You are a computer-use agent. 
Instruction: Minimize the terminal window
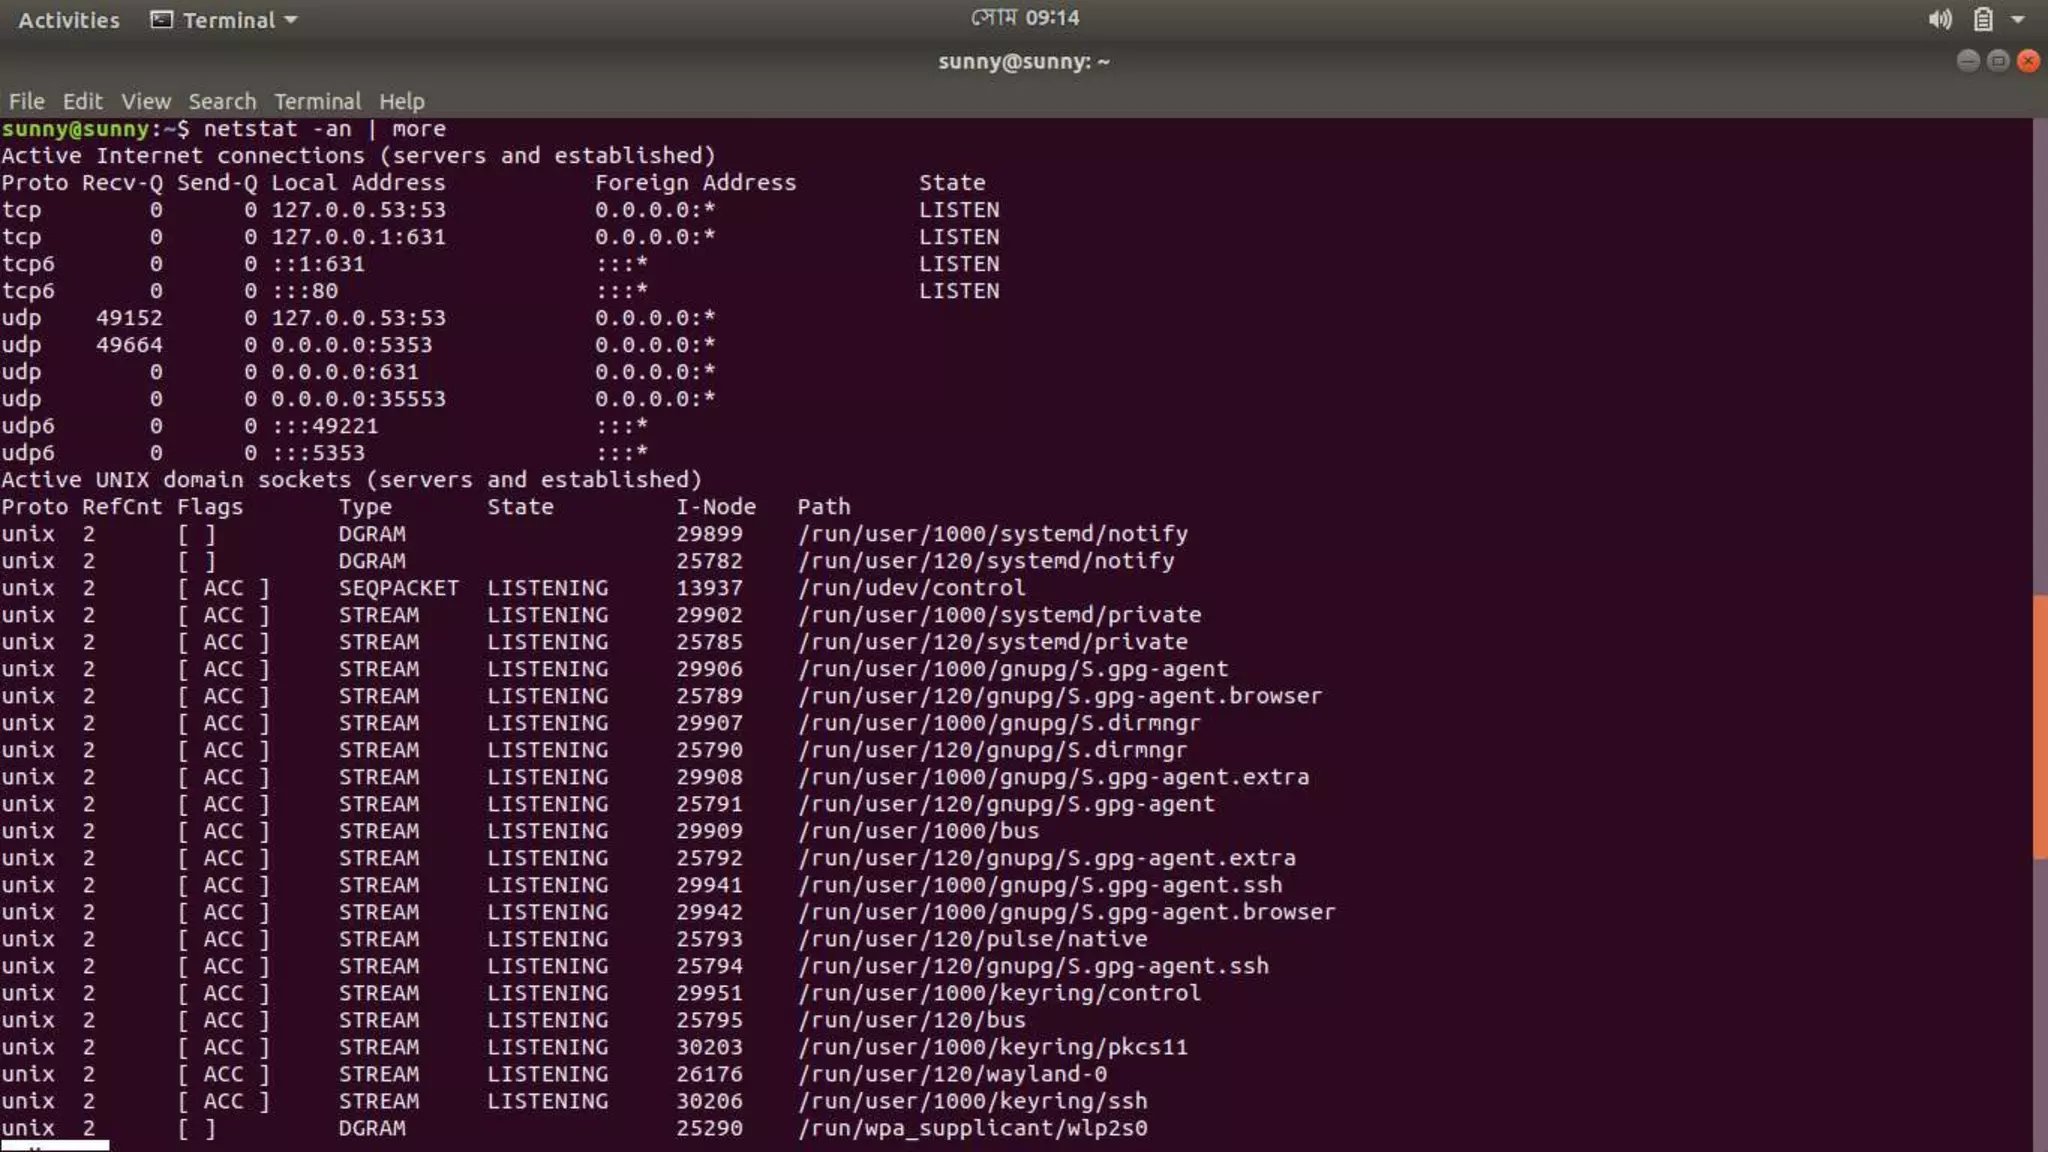point(1967,61)
